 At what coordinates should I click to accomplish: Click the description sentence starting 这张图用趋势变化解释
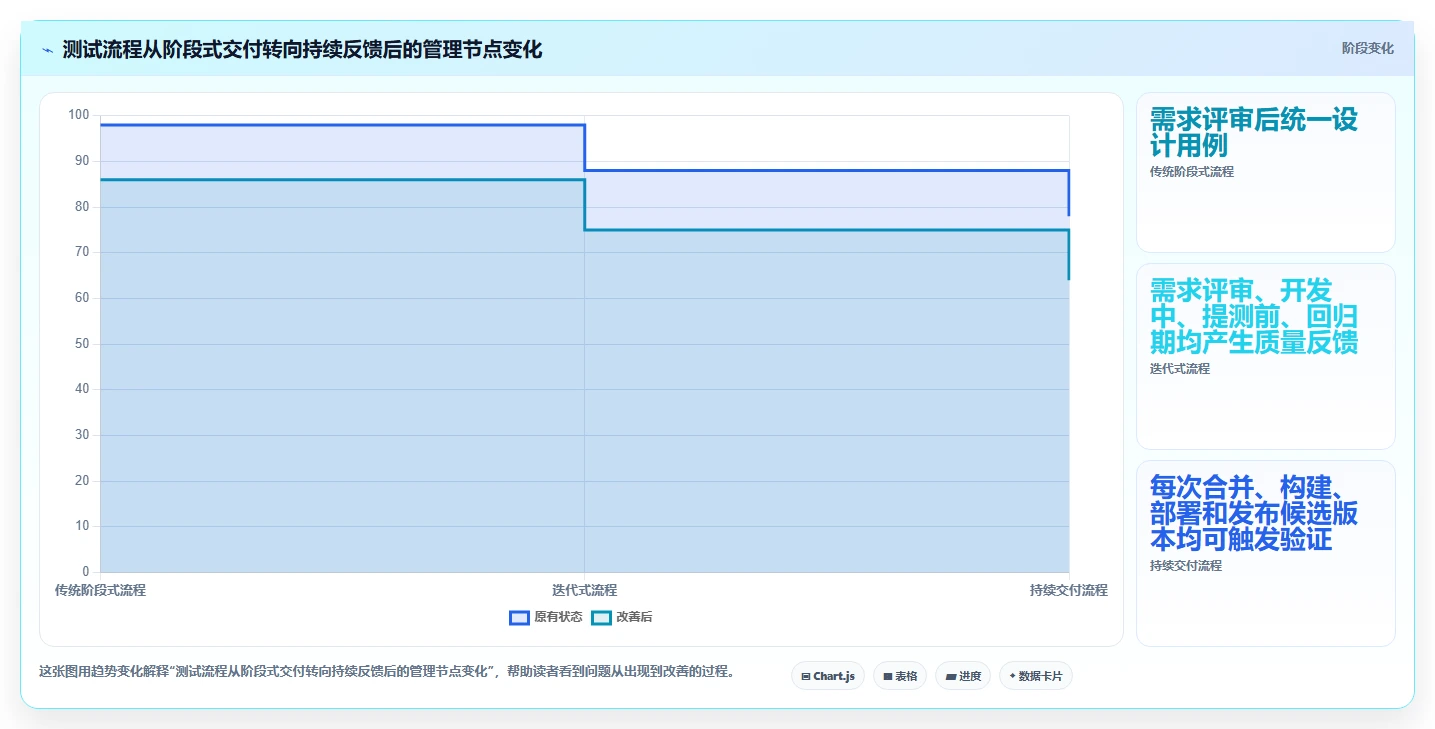pyautogui.click(x=387, y=672)
